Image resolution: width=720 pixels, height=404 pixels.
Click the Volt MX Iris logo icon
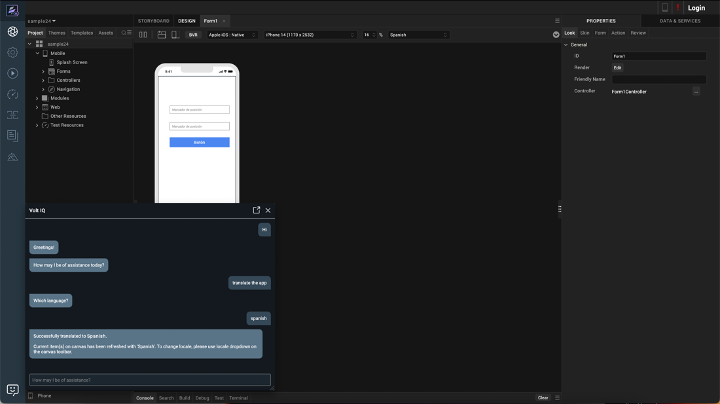tap(12, 10)
